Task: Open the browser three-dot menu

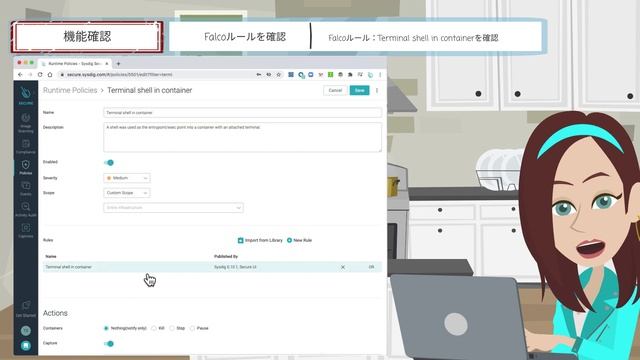Action: (380, 75)
